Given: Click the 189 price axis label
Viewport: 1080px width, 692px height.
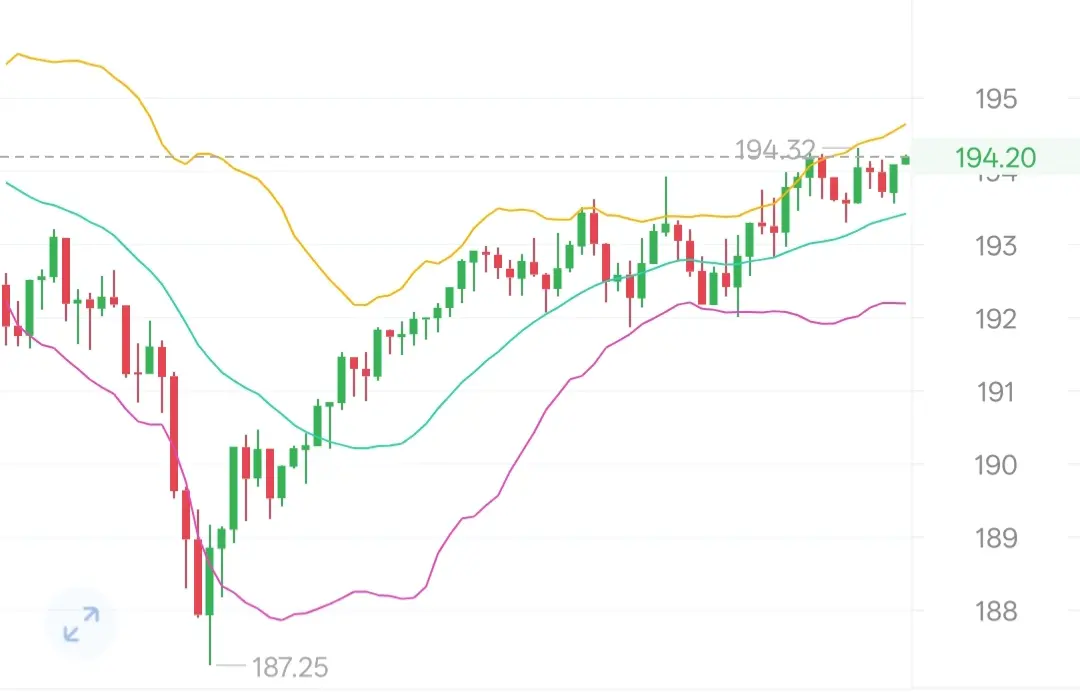Looking at the screenshot, I should 996,538.
